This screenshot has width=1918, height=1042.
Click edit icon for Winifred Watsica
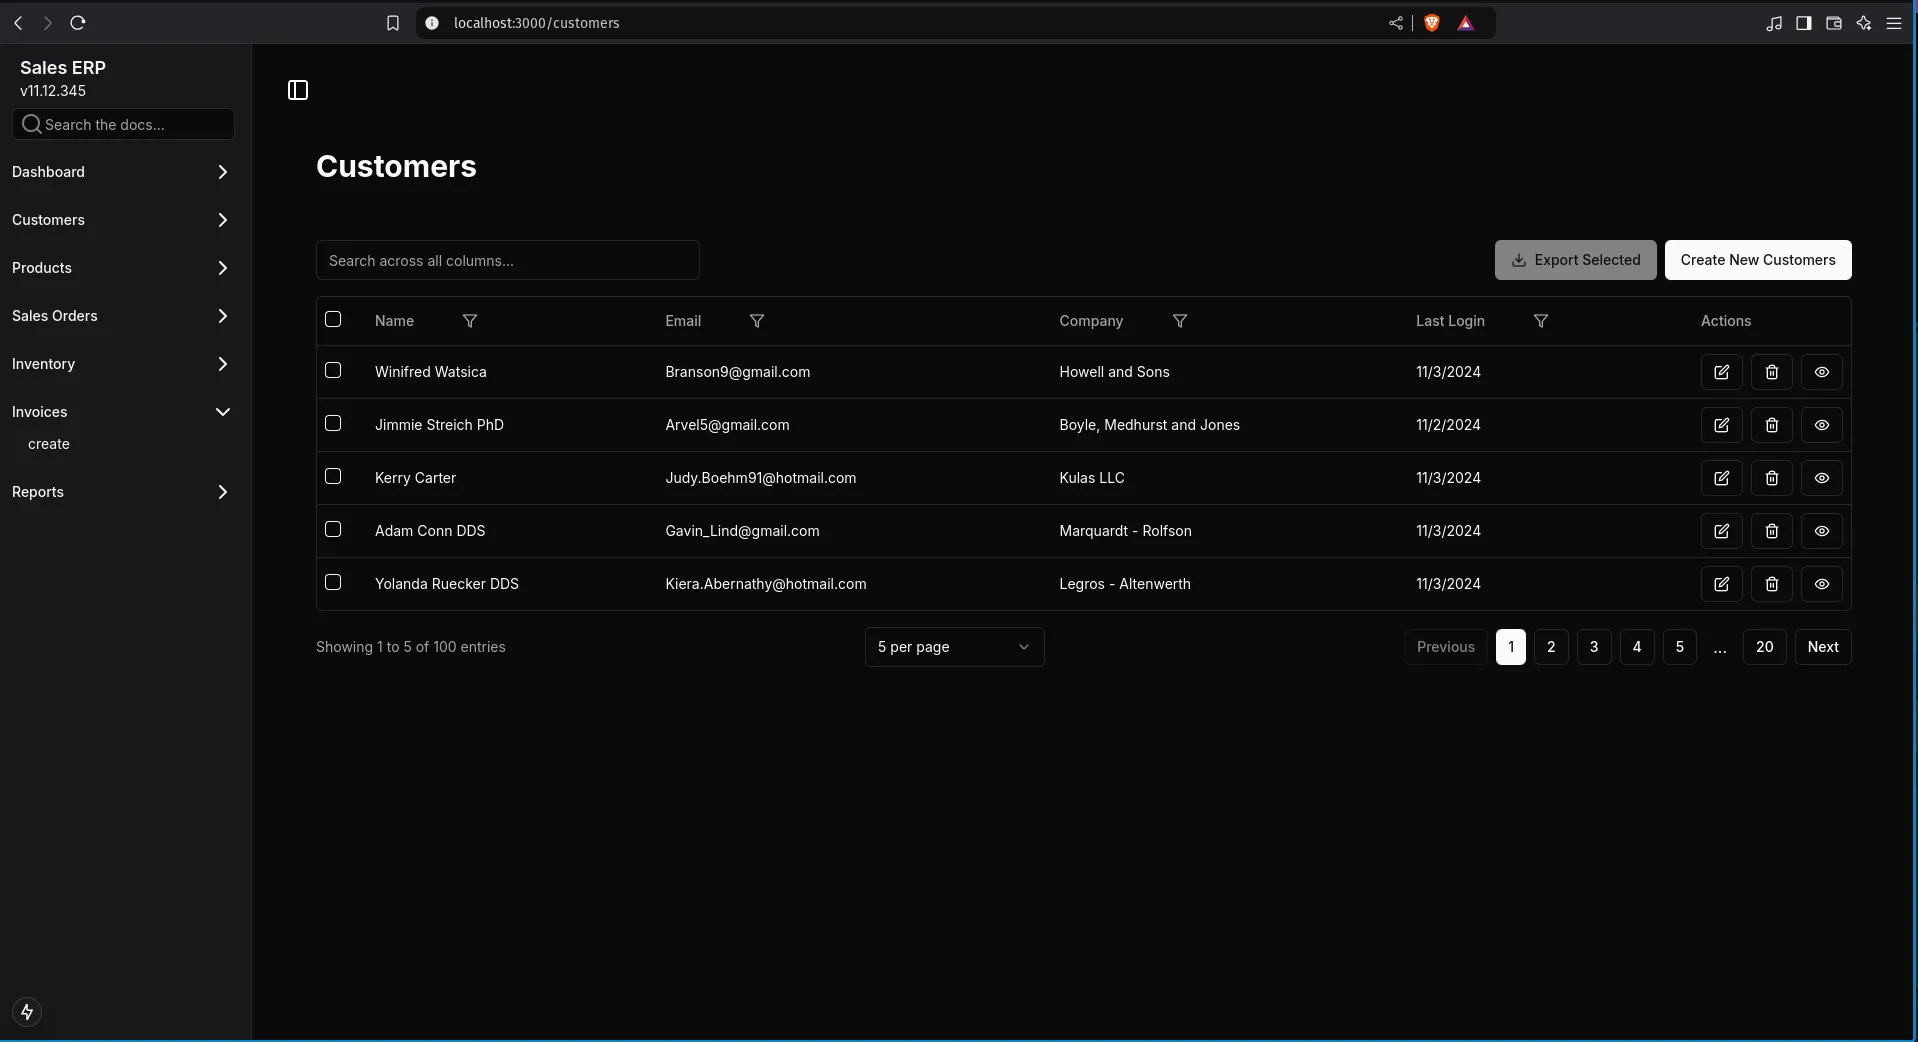pos(1721,372)
